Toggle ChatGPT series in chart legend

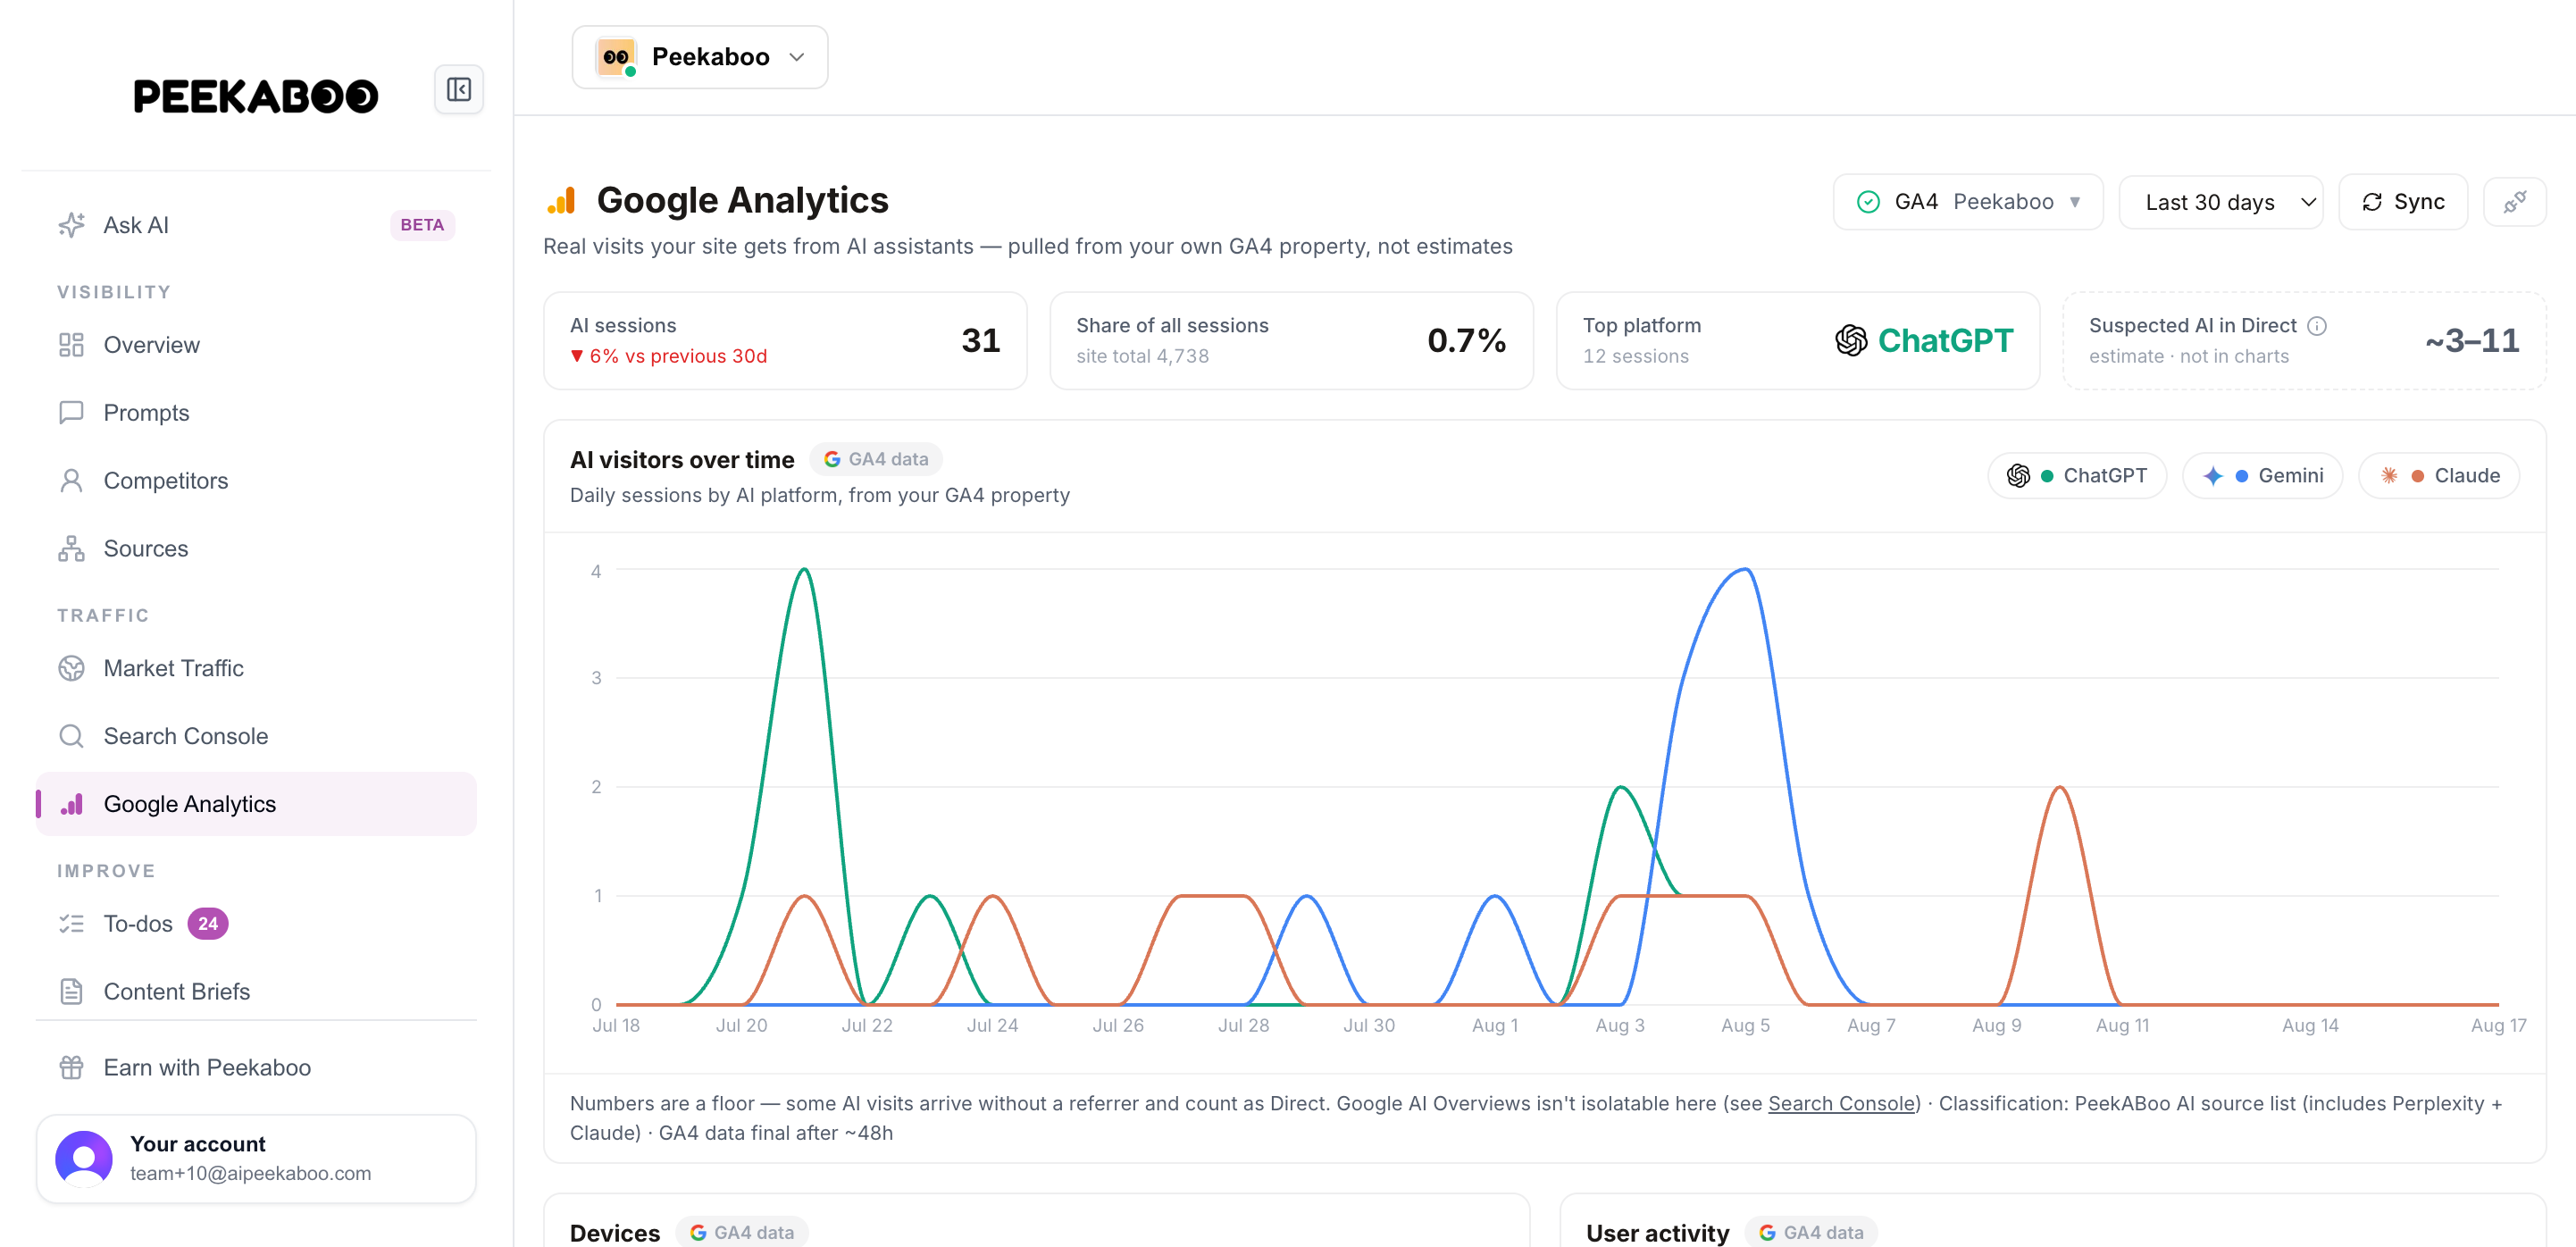[2077, 476]
